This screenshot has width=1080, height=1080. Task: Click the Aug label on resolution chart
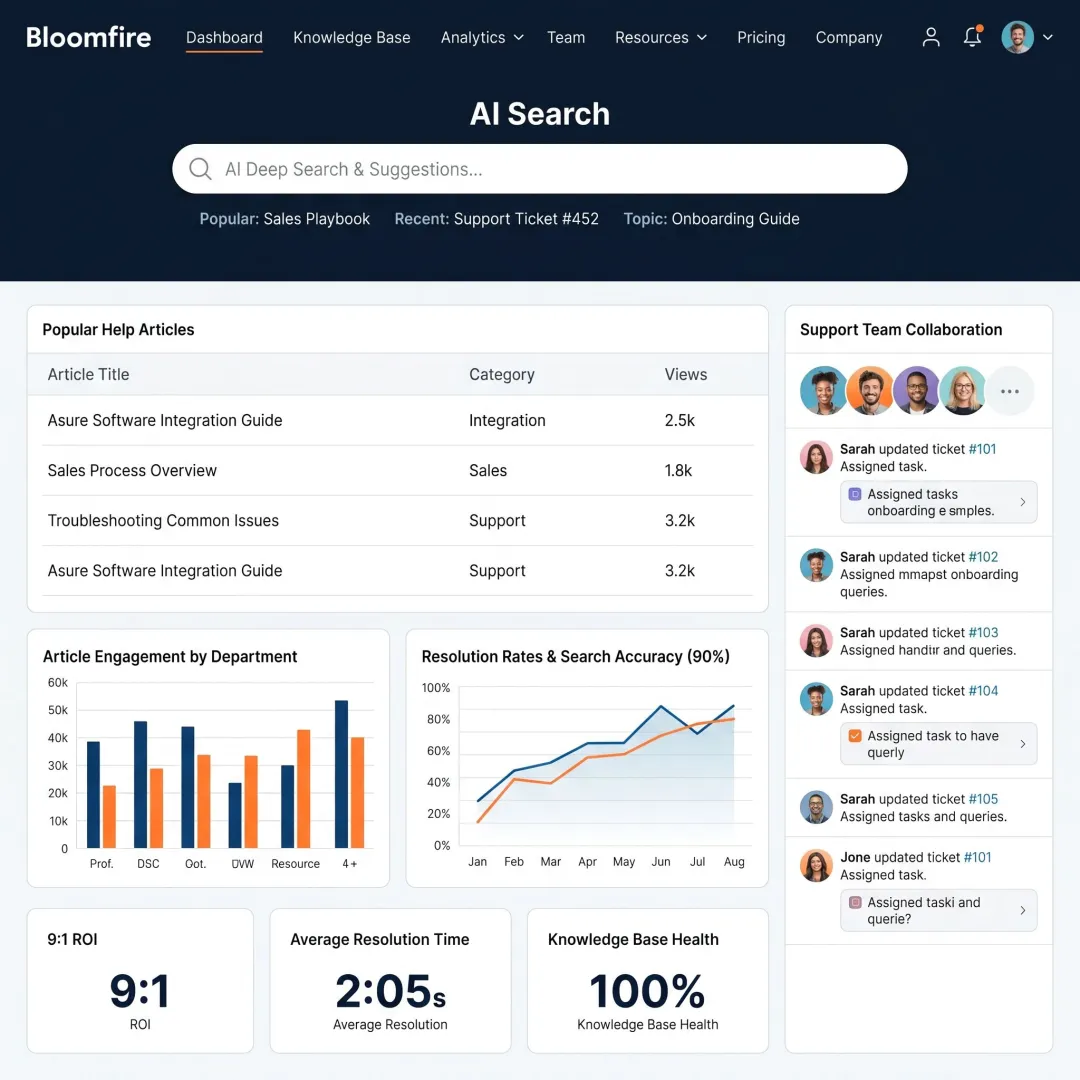pos(734,862)
